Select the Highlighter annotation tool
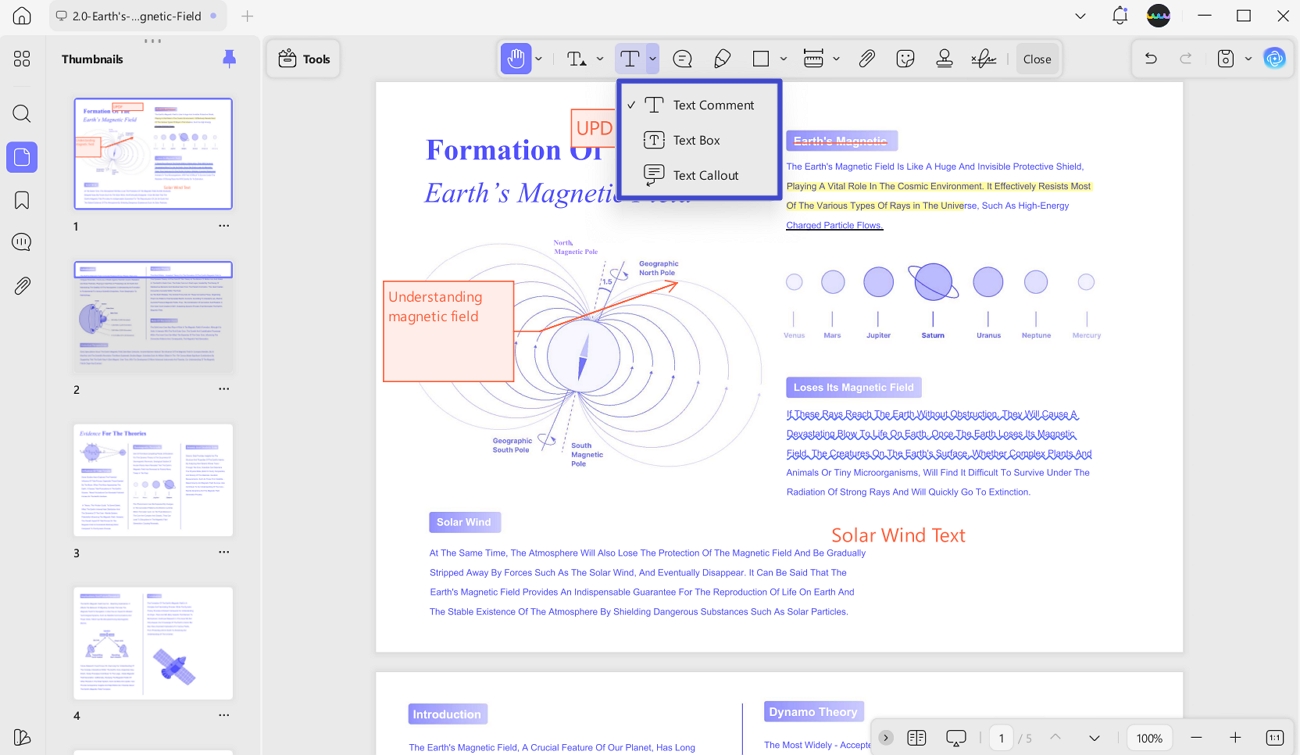Screen dimensions: 1300x755 722,58
